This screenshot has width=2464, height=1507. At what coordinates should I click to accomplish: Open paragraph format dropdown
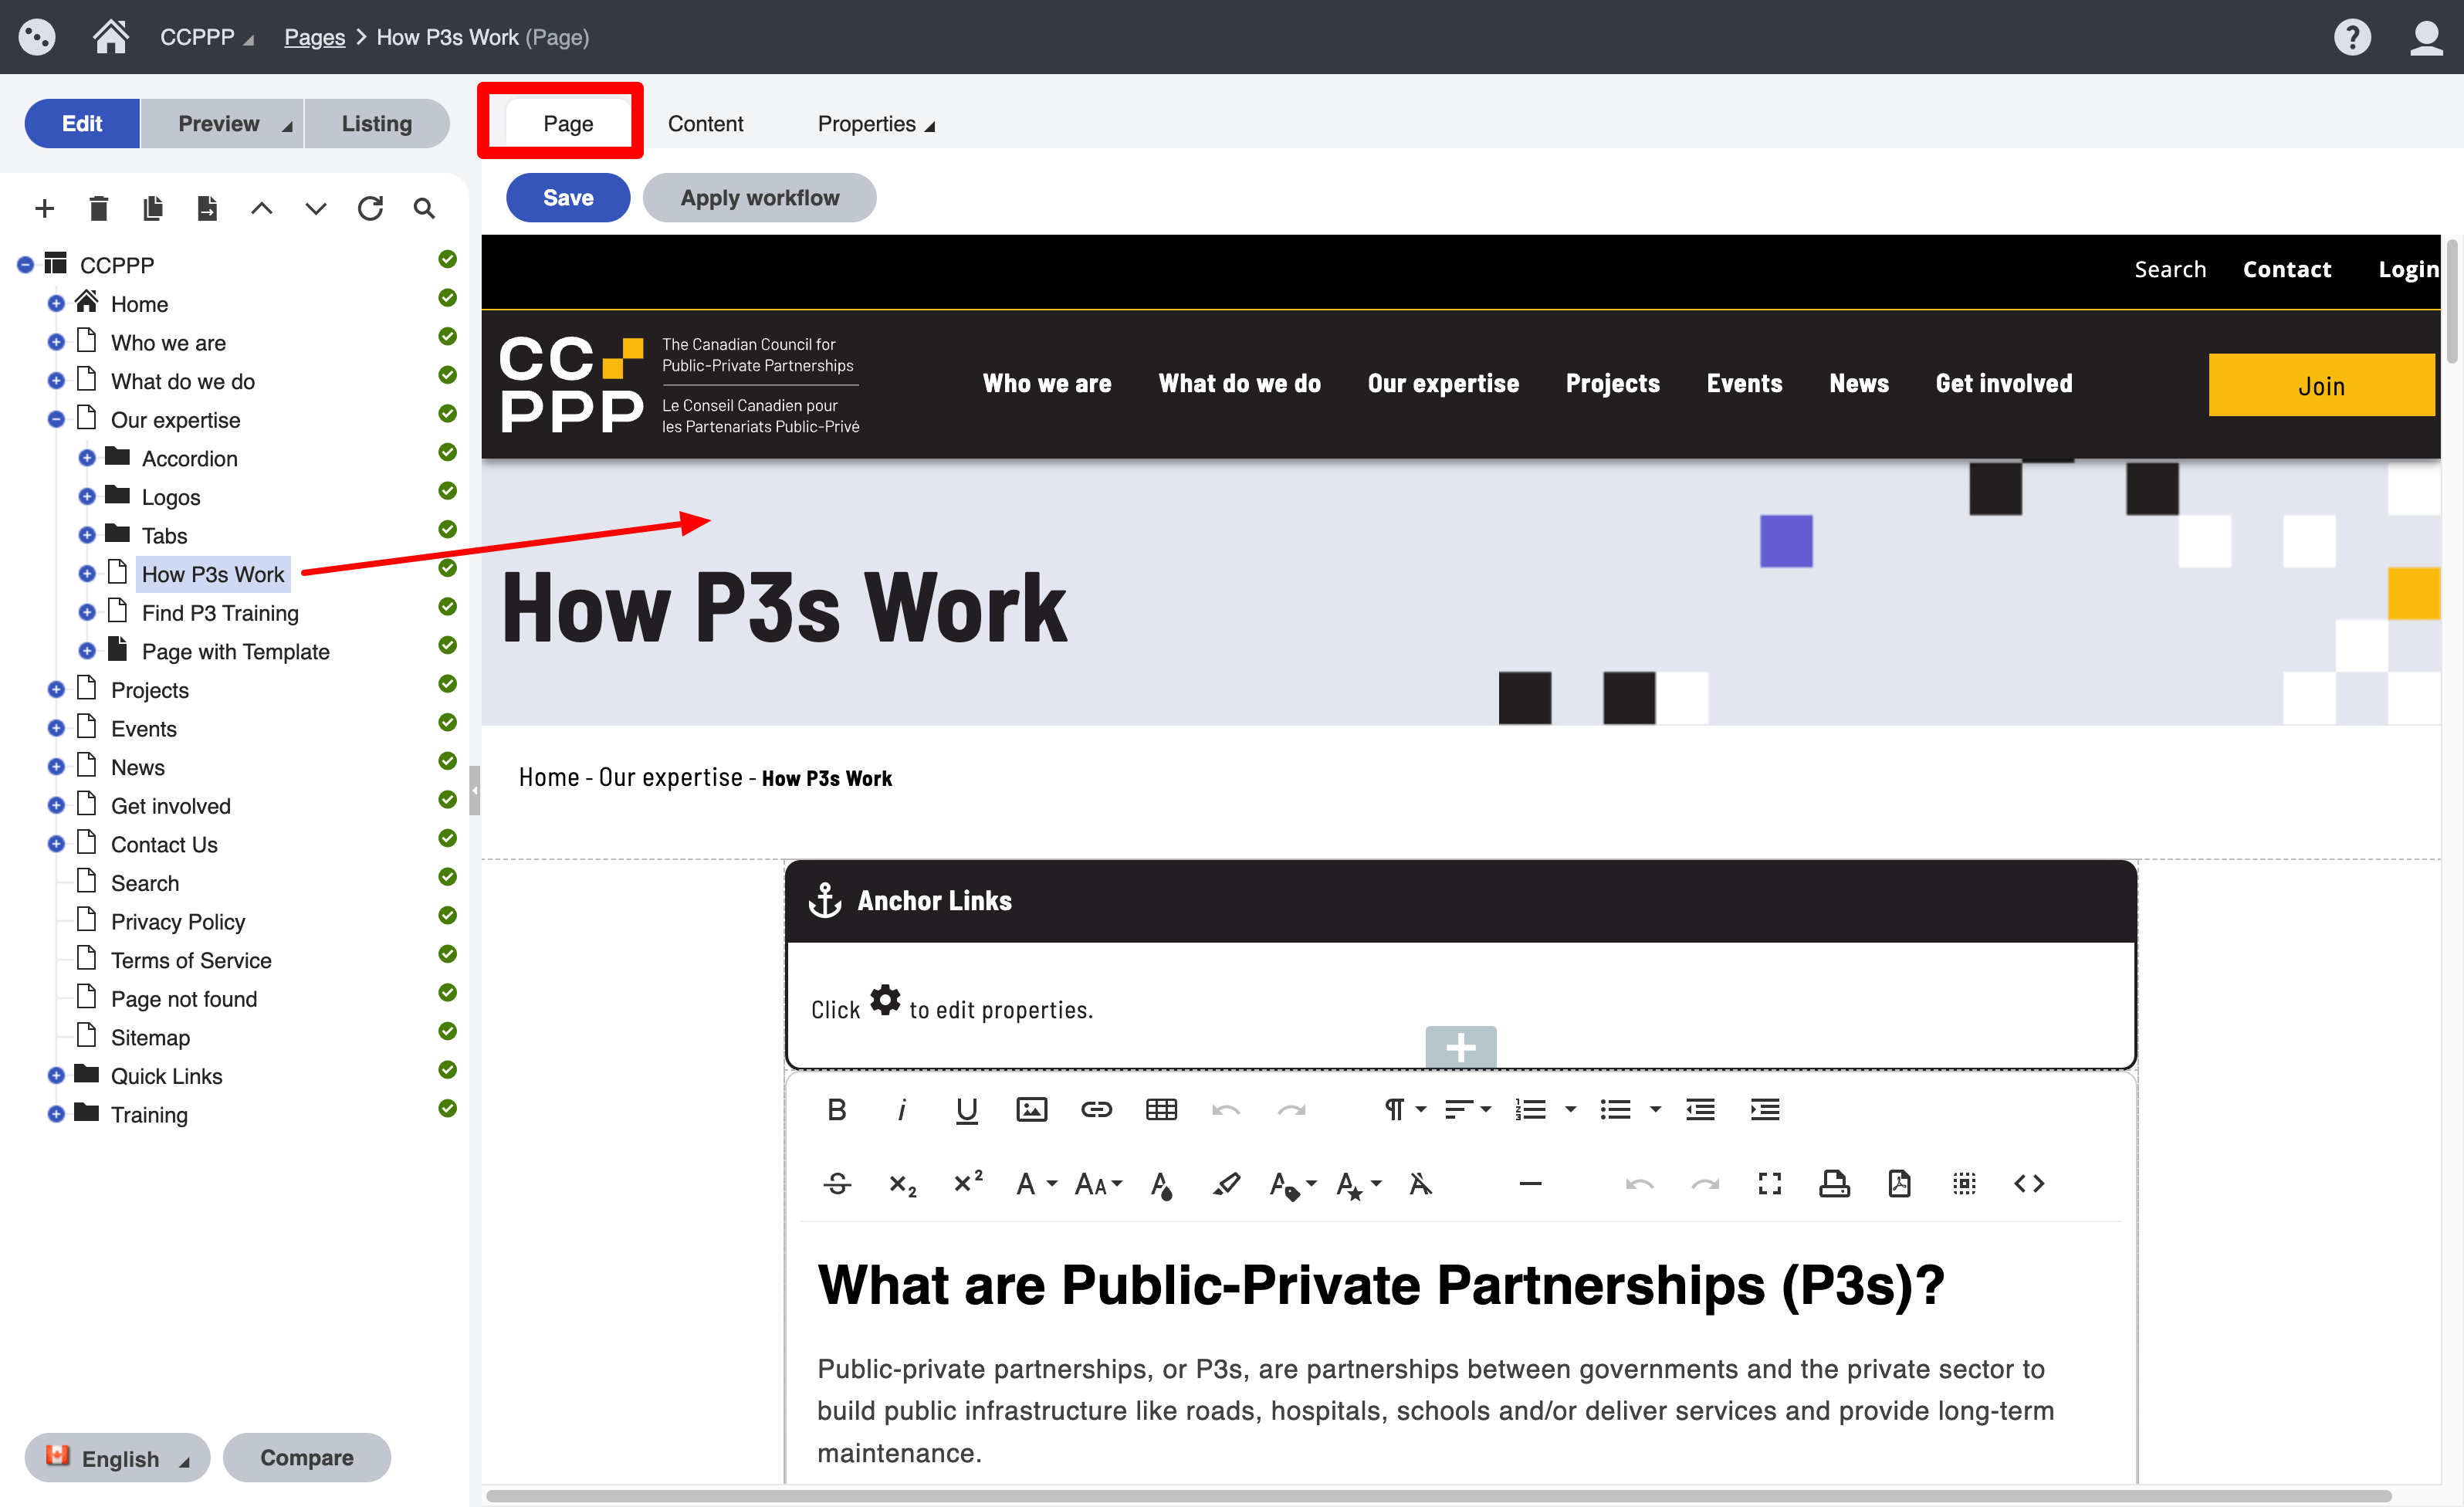tap(1405, 1109)
